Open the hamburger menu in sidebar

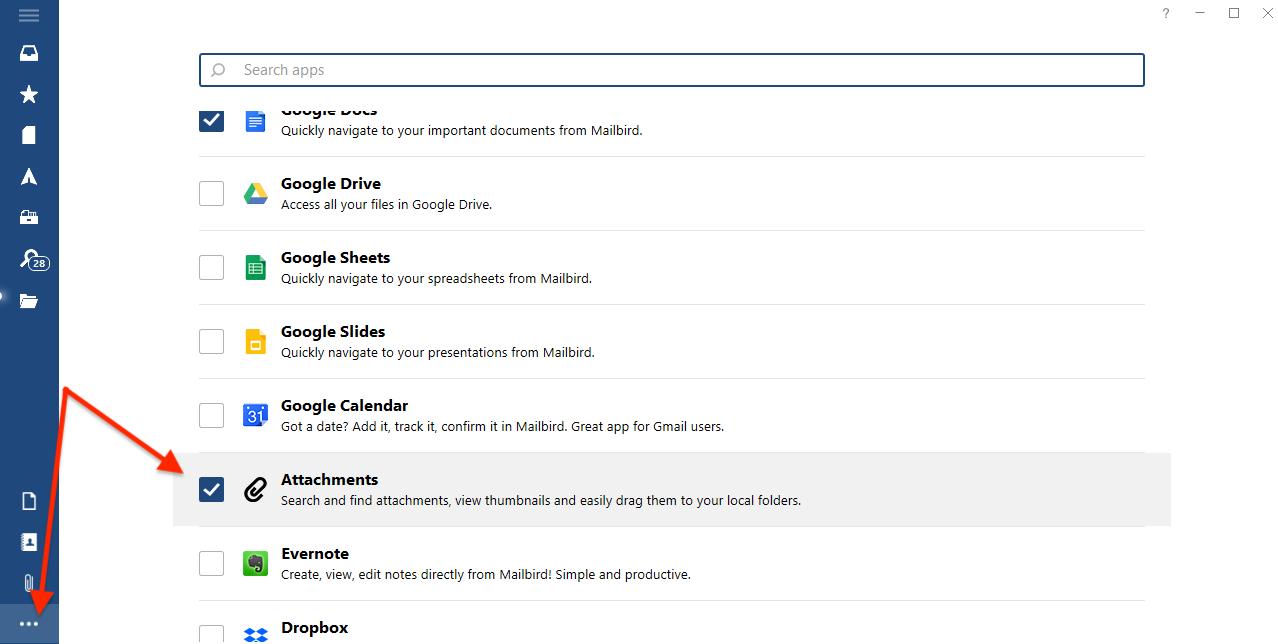point(29,15)
